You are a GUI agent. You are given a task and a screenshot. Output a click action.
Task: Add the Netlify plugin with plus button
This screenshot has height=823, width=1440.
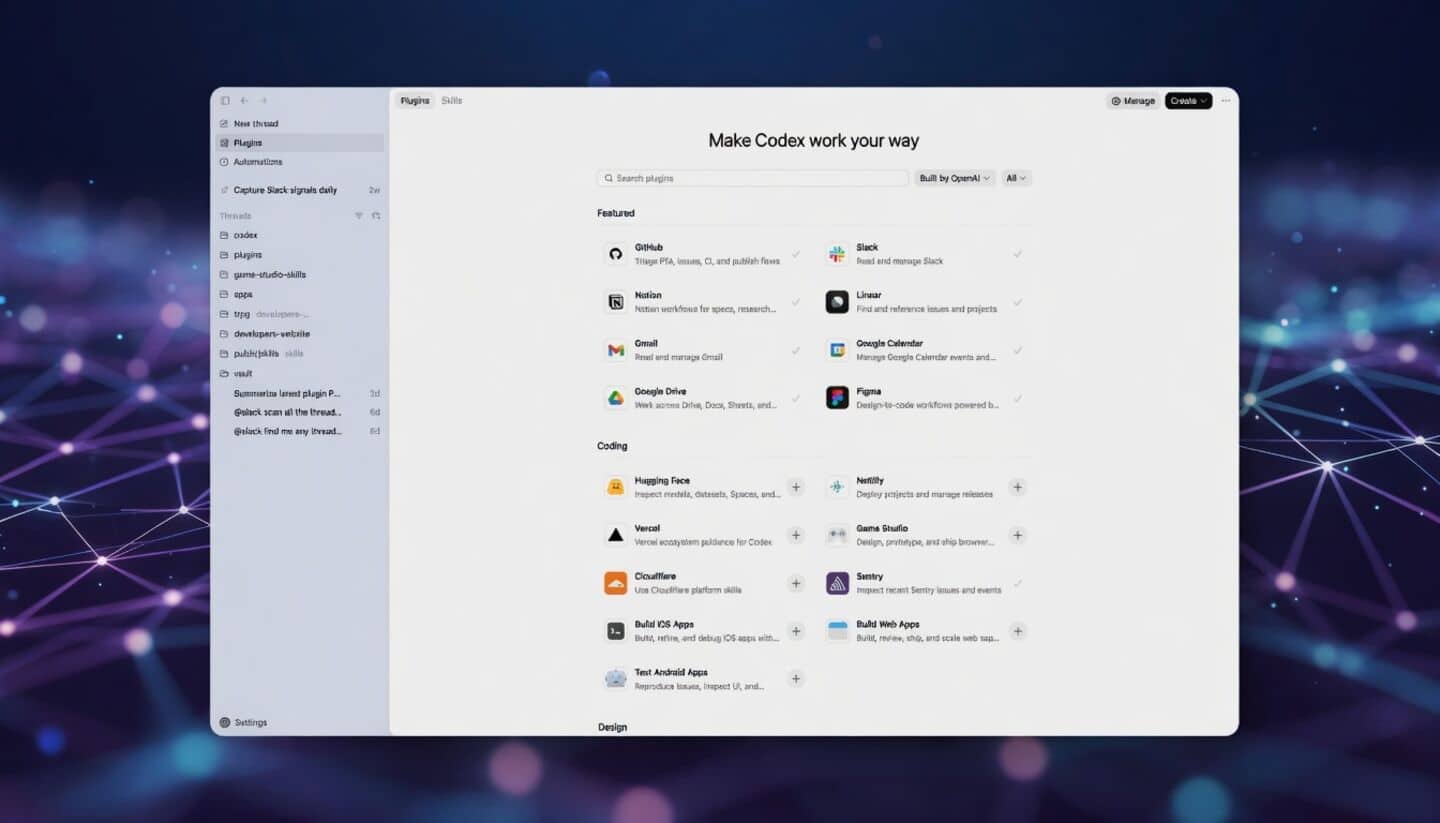tap(1017, 487)
